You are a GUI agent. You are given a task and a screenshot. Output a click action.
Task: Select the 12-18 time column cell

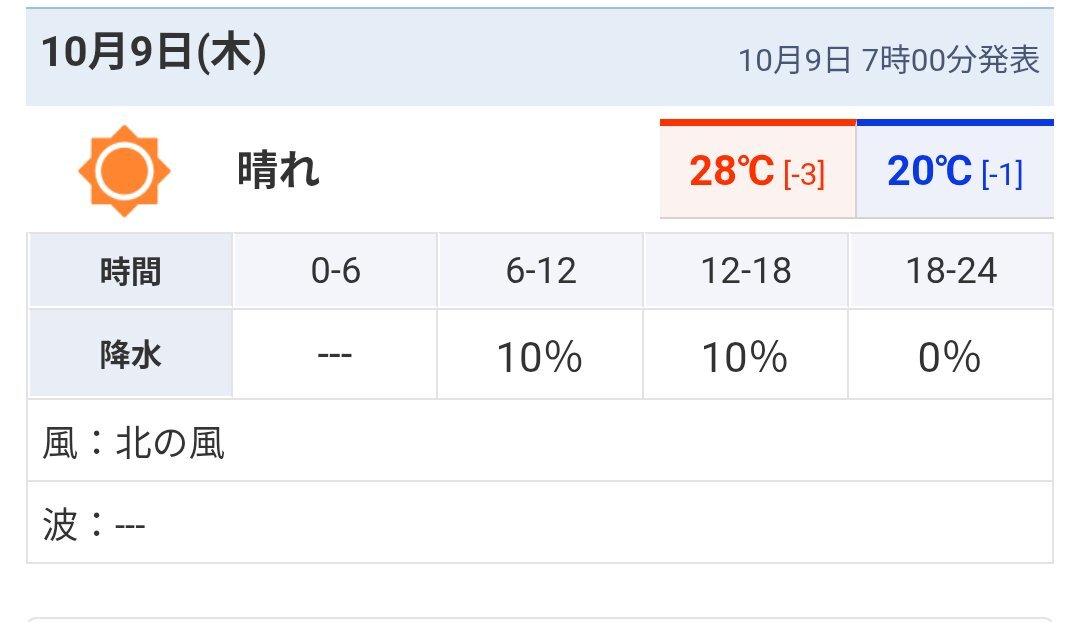746,271
